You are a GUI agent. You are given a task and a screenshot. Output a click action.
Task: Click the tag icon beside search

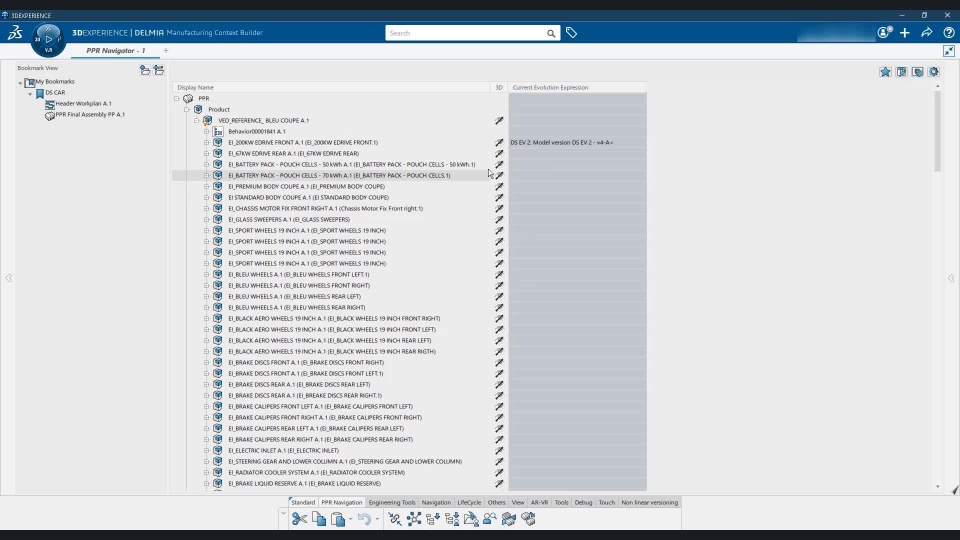click(x=571, y=33)
